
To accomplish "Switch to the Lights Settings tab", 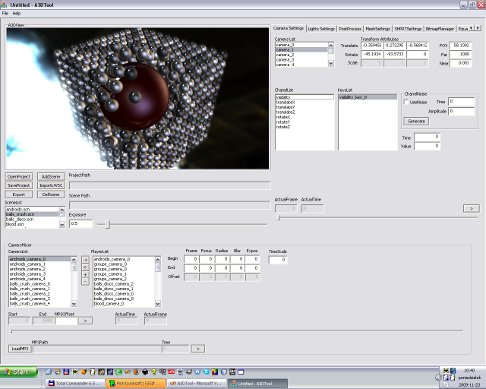I will [x=321, y=29].
